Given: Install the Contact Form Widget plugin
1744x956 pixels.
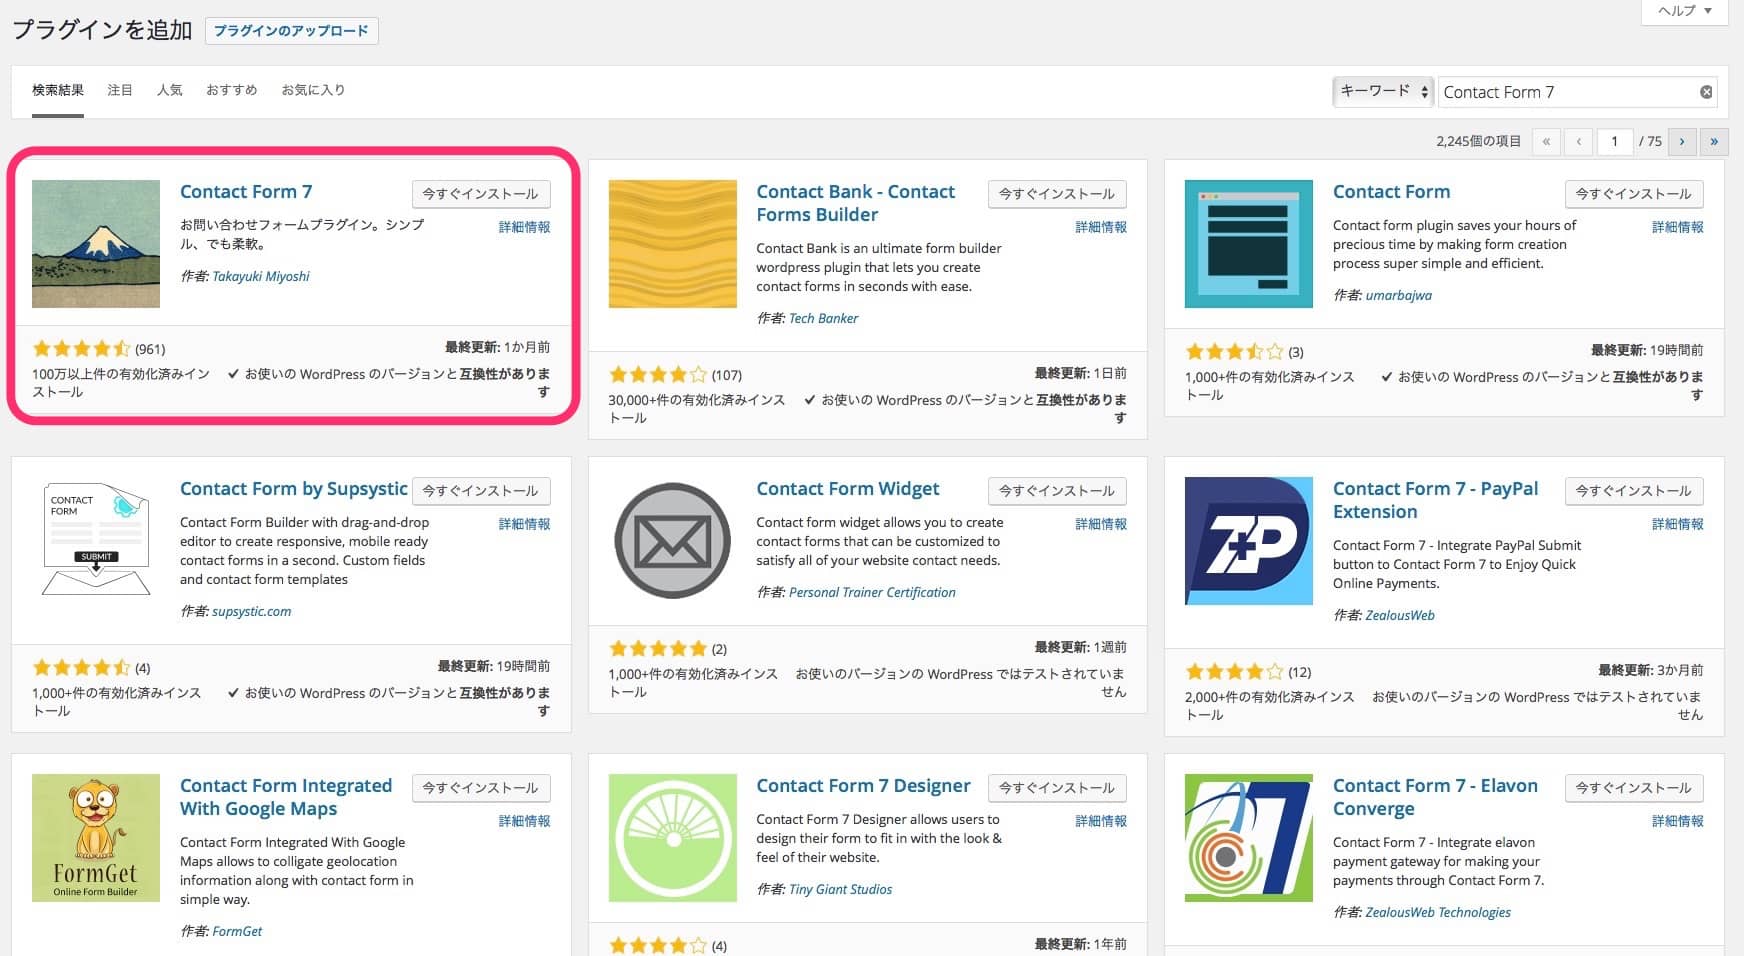Looking at the screenshot, I should coord(1057,491).
